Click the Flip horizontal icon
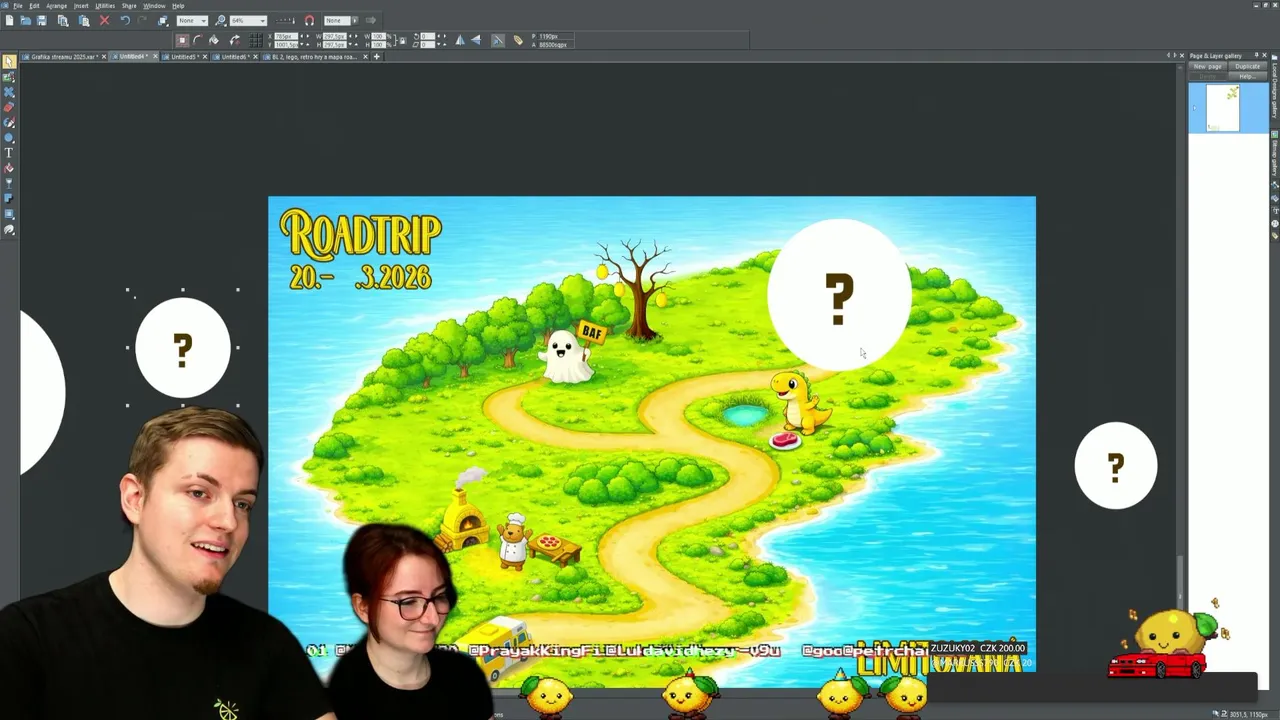This screenshot has width=1280, height=720. (460, 40)
